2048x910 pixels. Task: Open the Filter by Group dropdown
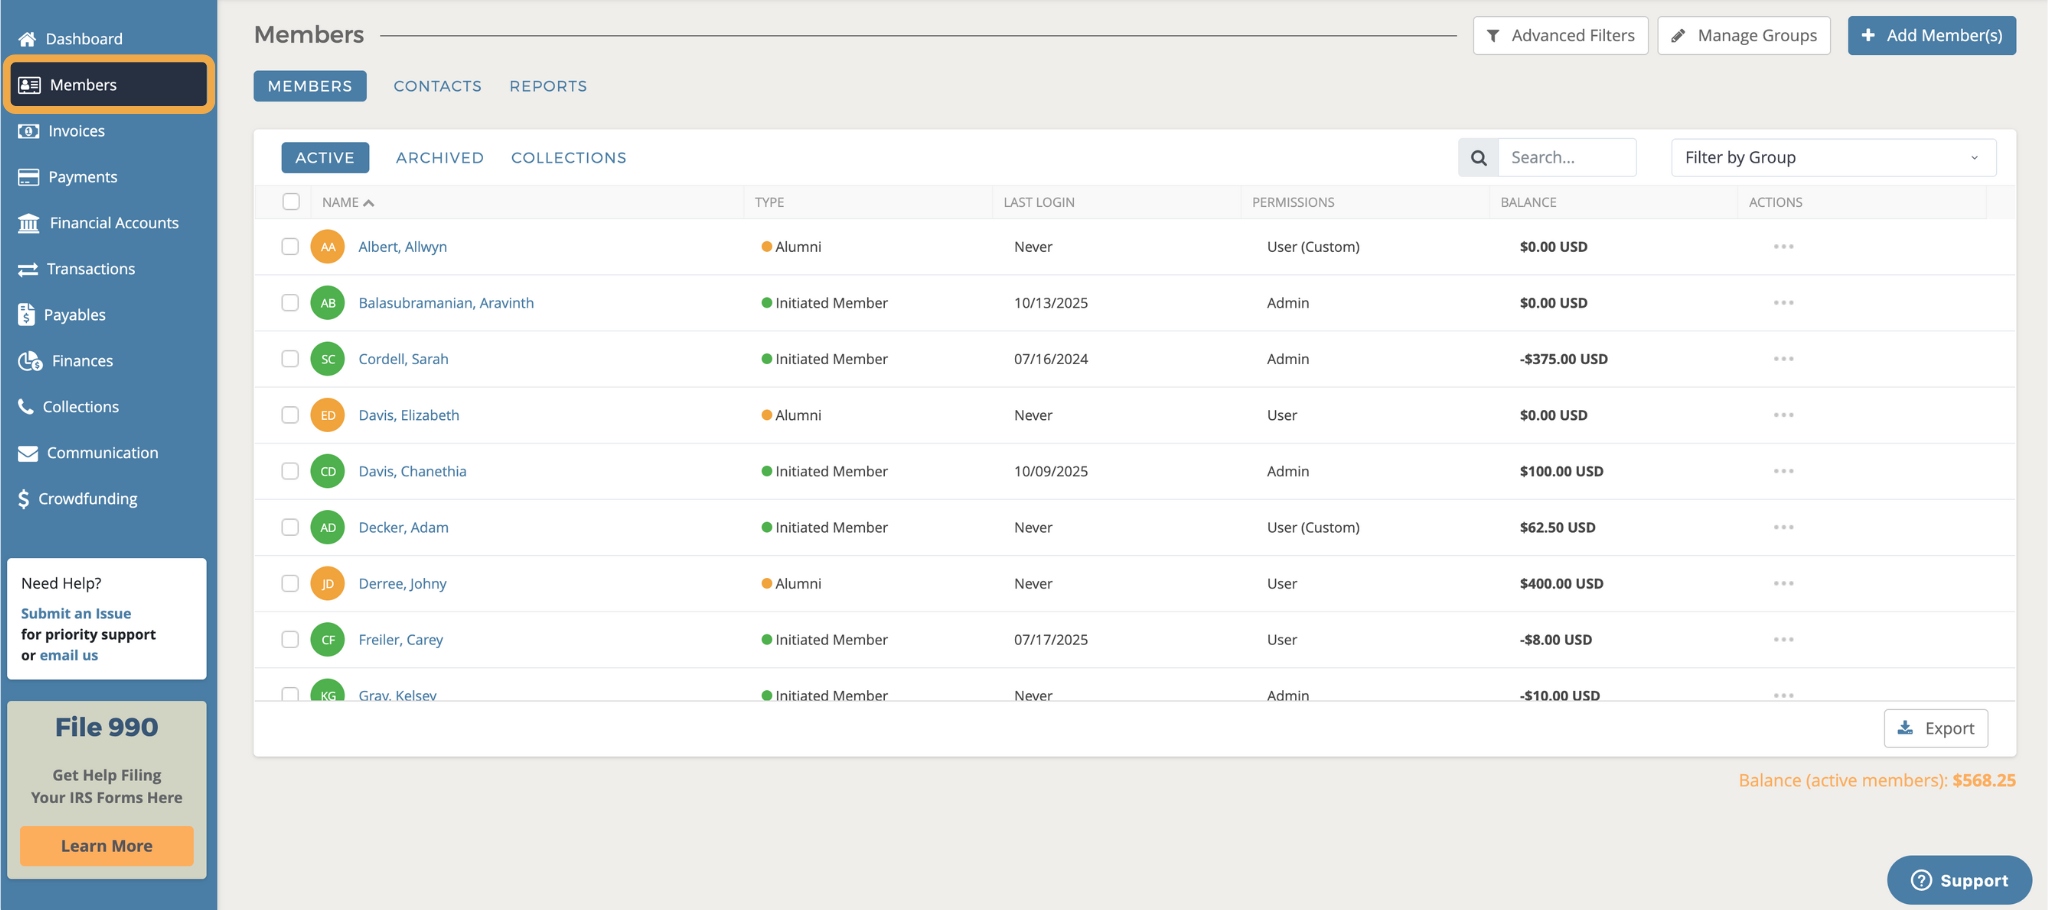[1832, 157]
